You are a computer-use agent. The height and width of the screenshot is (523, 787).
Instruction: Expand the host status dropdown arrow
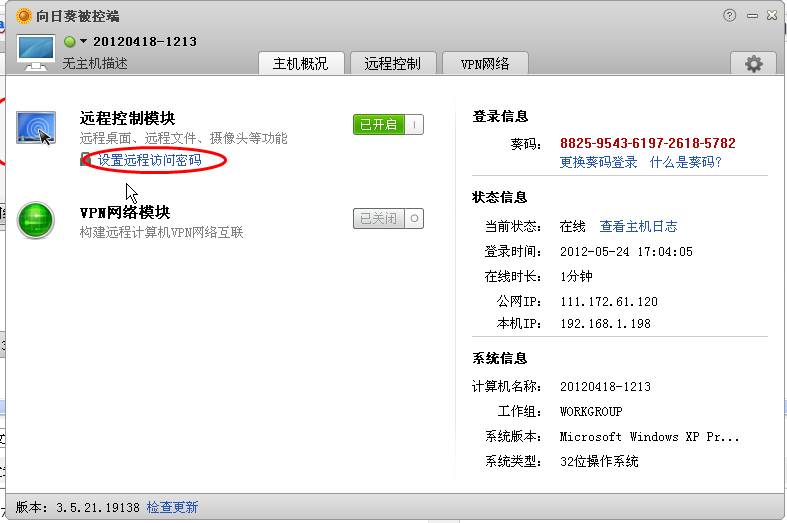83,41
